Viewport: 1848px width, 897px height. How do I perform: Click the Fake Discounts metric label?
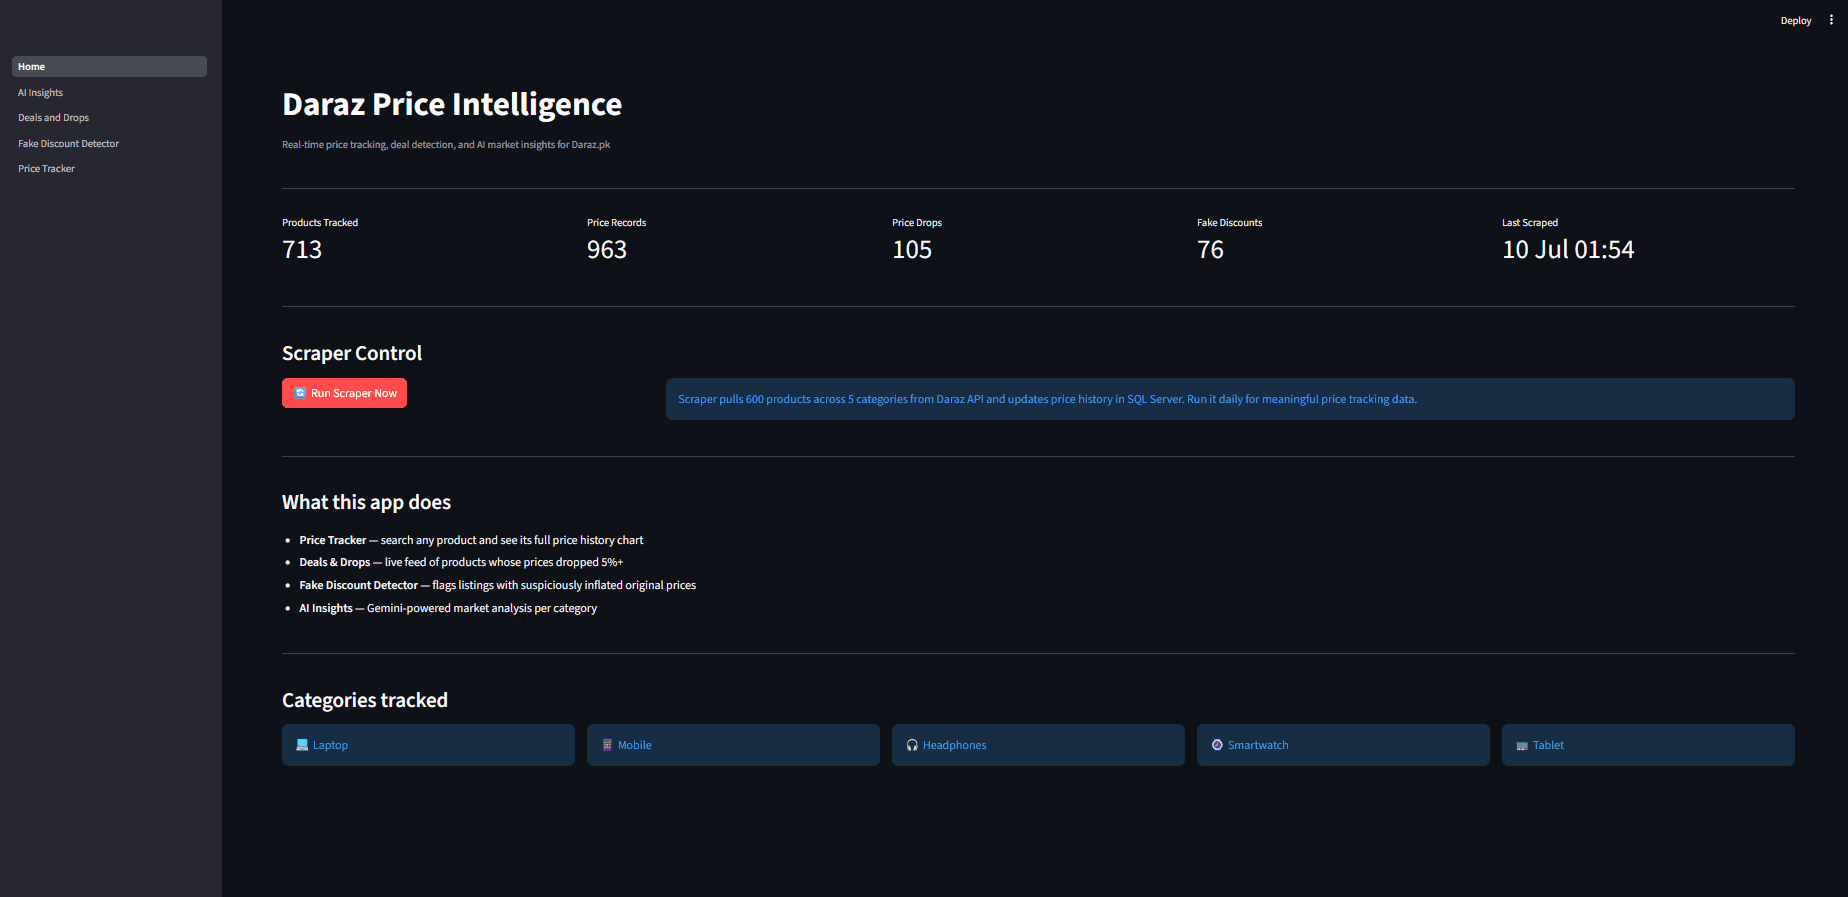pyautogui.click(x=1229, y=223)
